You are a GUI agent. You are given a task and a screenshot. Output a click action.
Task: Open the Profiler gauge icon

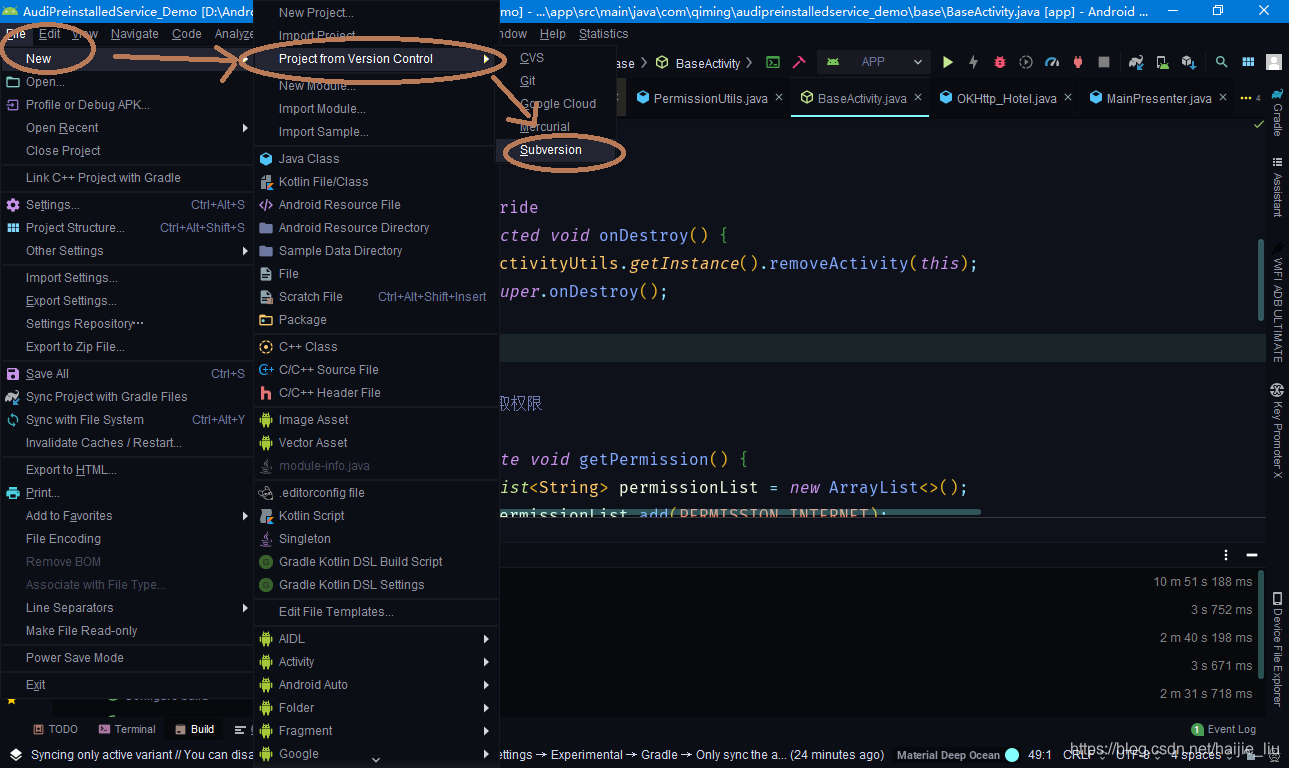pos(1051,62)
